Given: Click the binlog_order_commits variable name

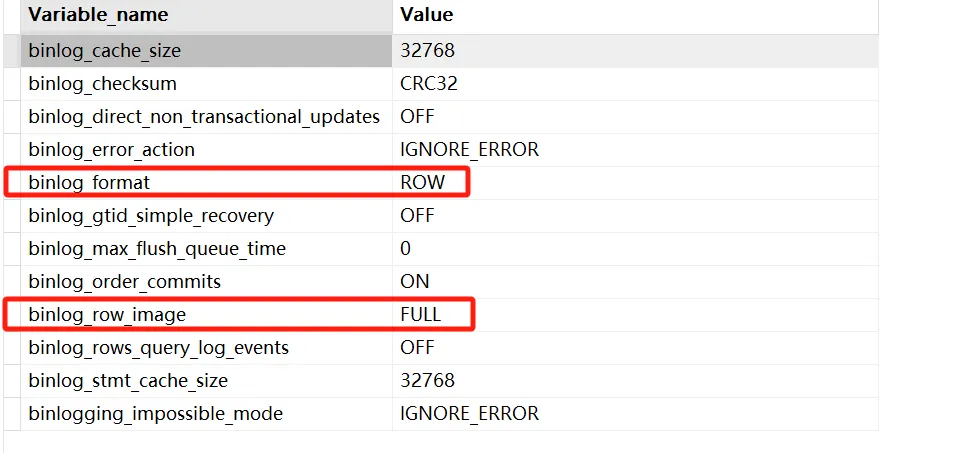Looking at the screenshot, I should (x=125, y=282).
